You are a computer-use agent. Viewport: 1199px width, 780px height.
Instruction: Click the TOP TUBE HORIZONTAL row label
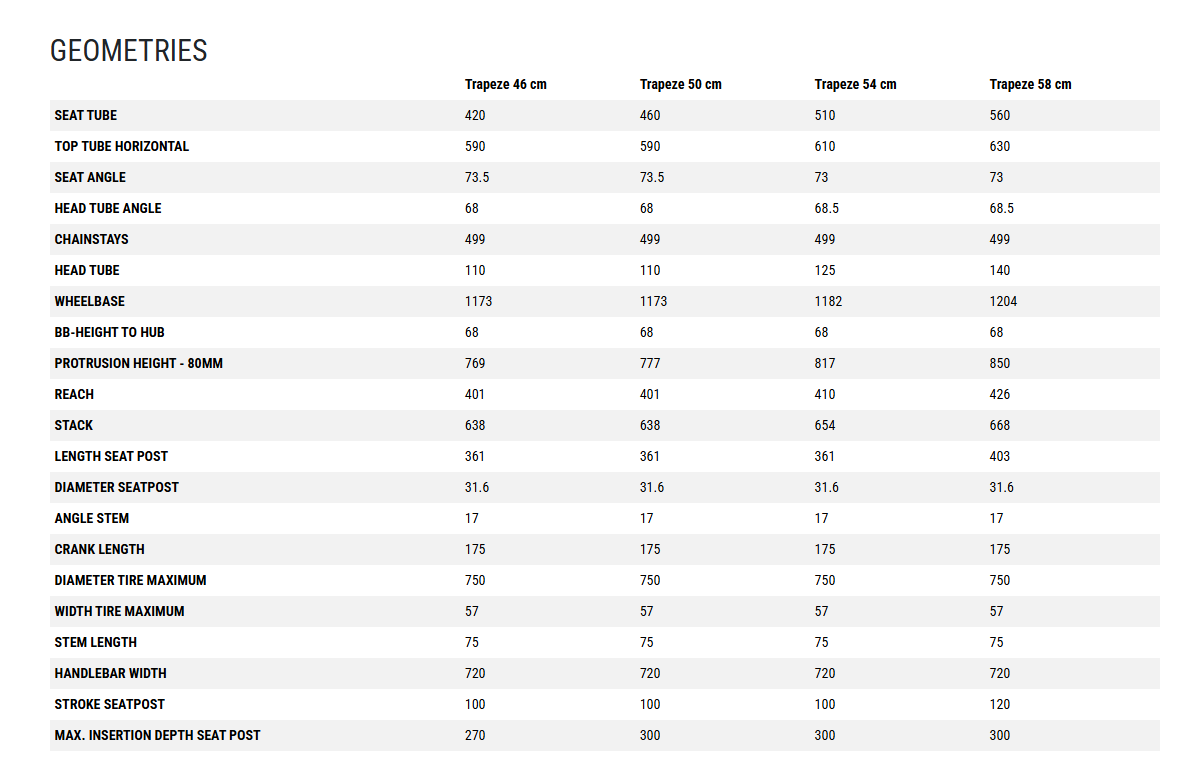[122, 146]
